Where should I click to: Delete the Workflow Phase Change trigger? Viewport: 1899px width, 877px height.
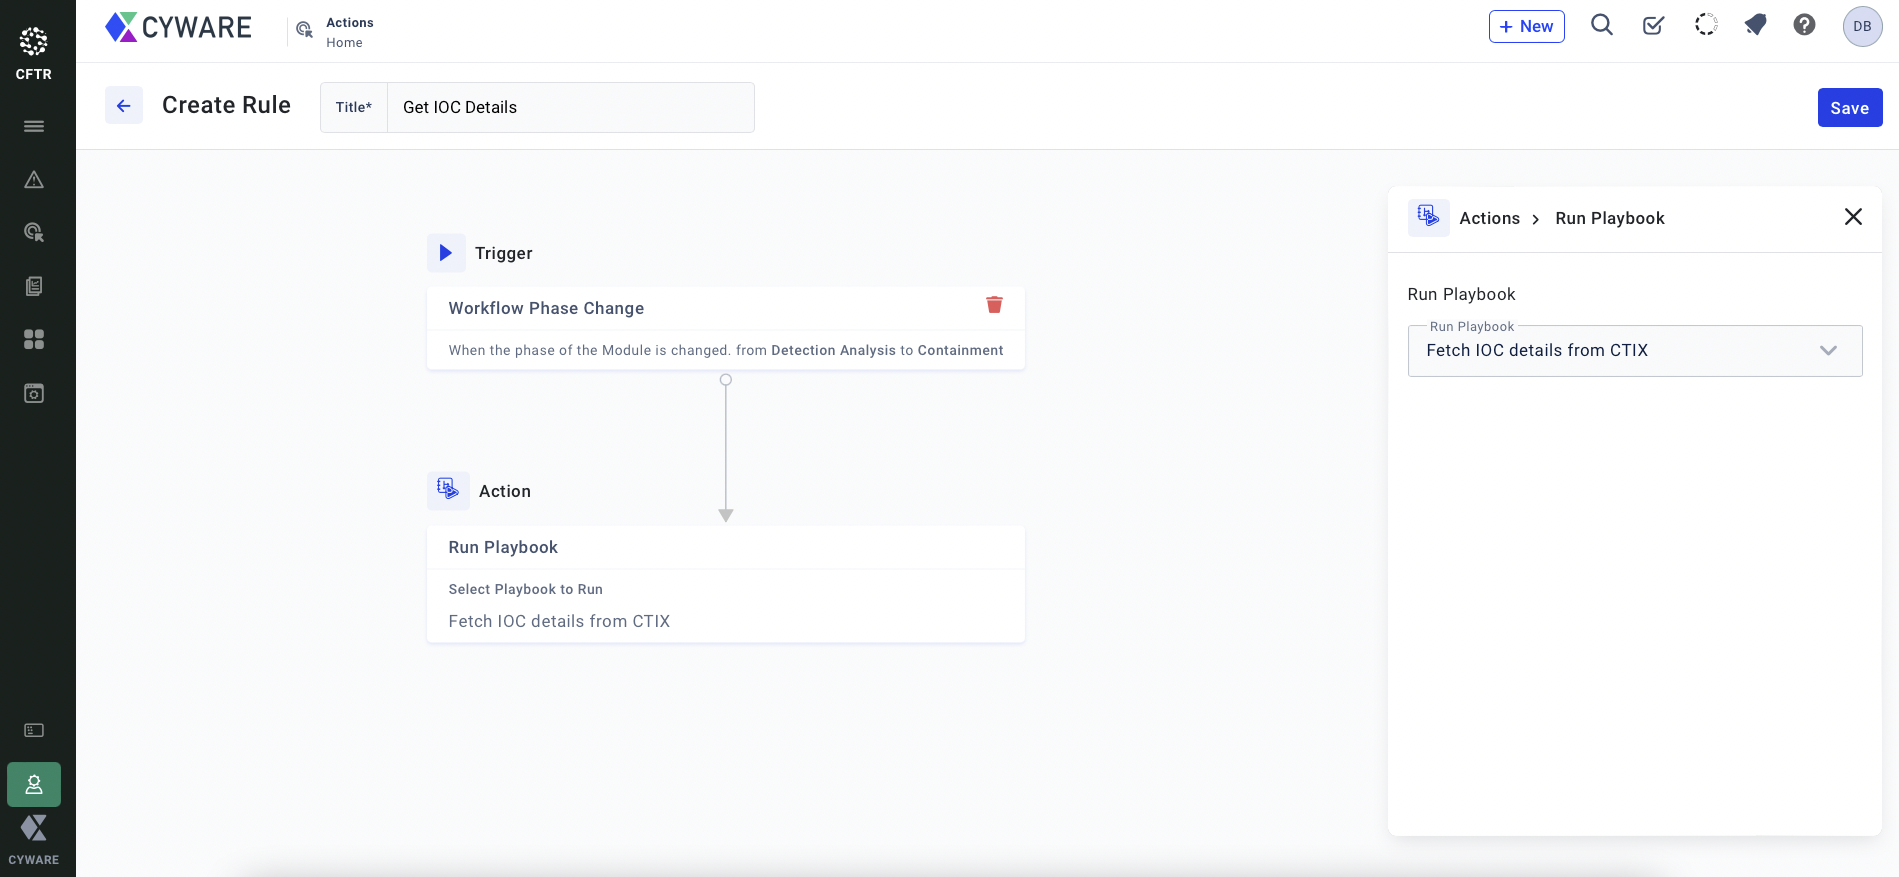click(x=994, y=305)
